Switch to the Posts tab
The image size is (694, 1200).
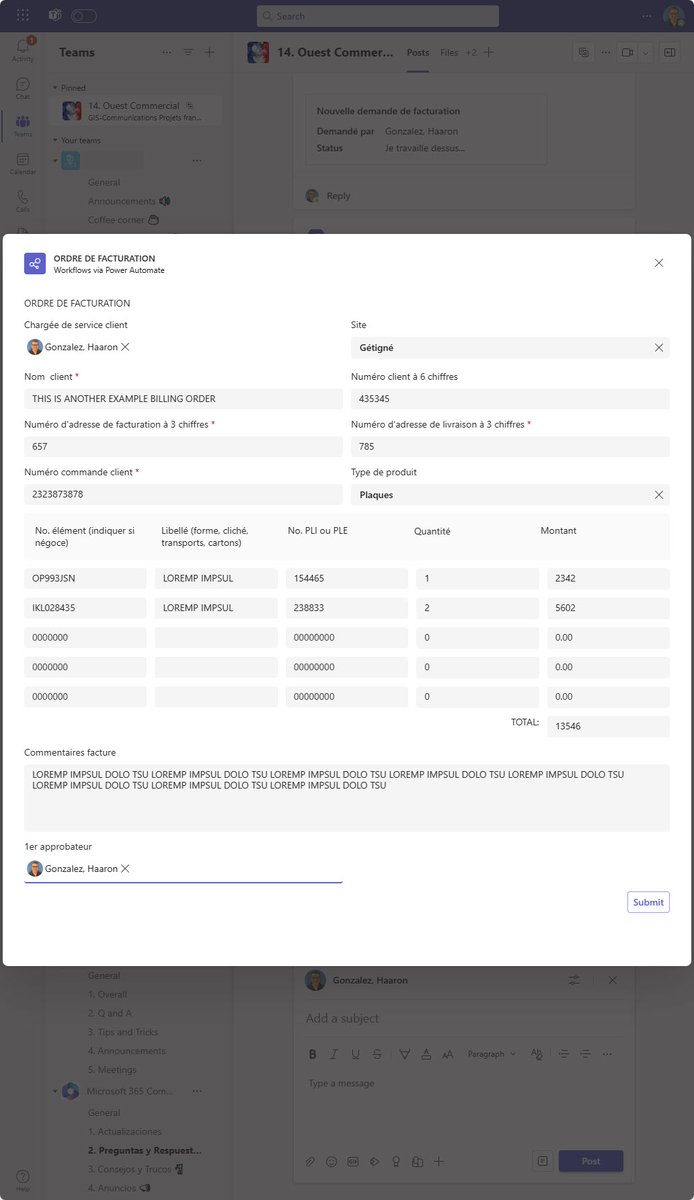point(418,52)
